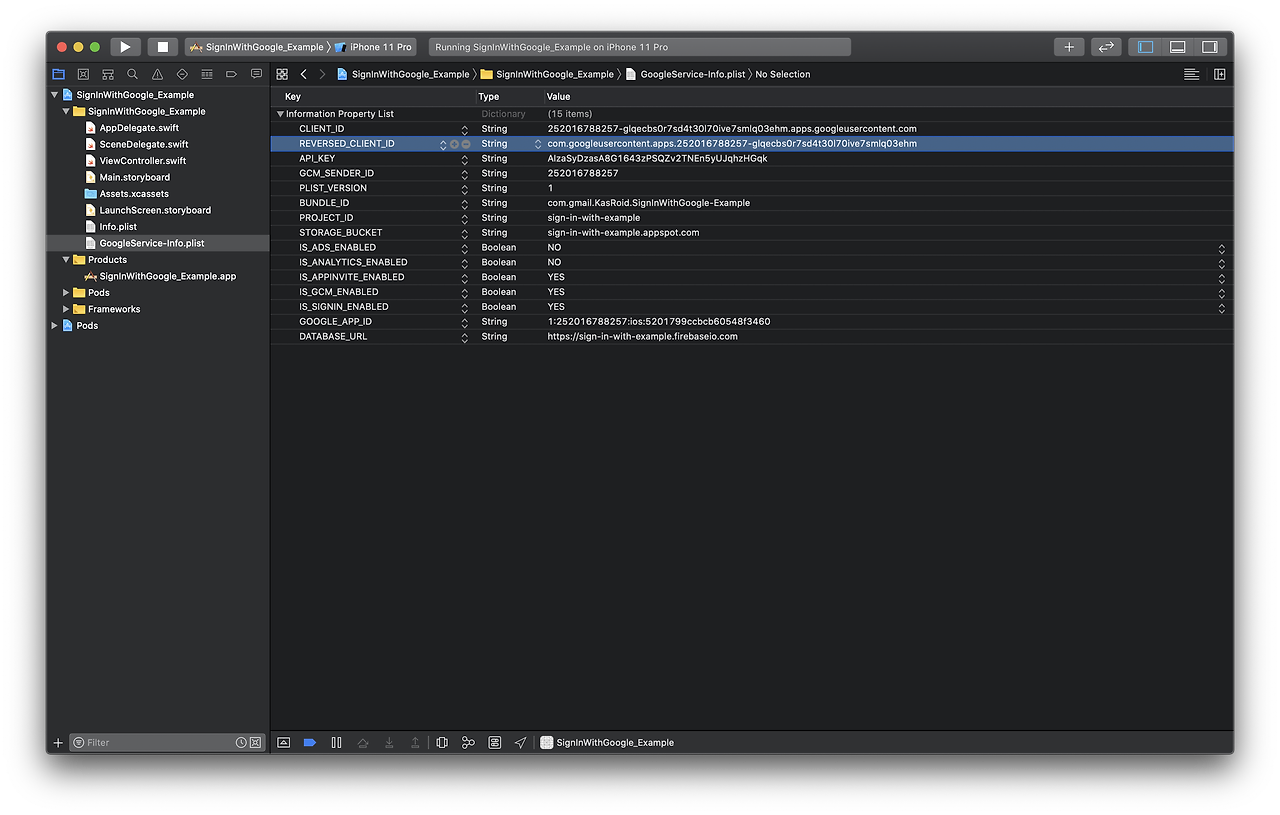Open the IS_ADS_ENABLED boolean value dropdown
This screenshot has height=815, width=1280.
(x=1221, y=248)
